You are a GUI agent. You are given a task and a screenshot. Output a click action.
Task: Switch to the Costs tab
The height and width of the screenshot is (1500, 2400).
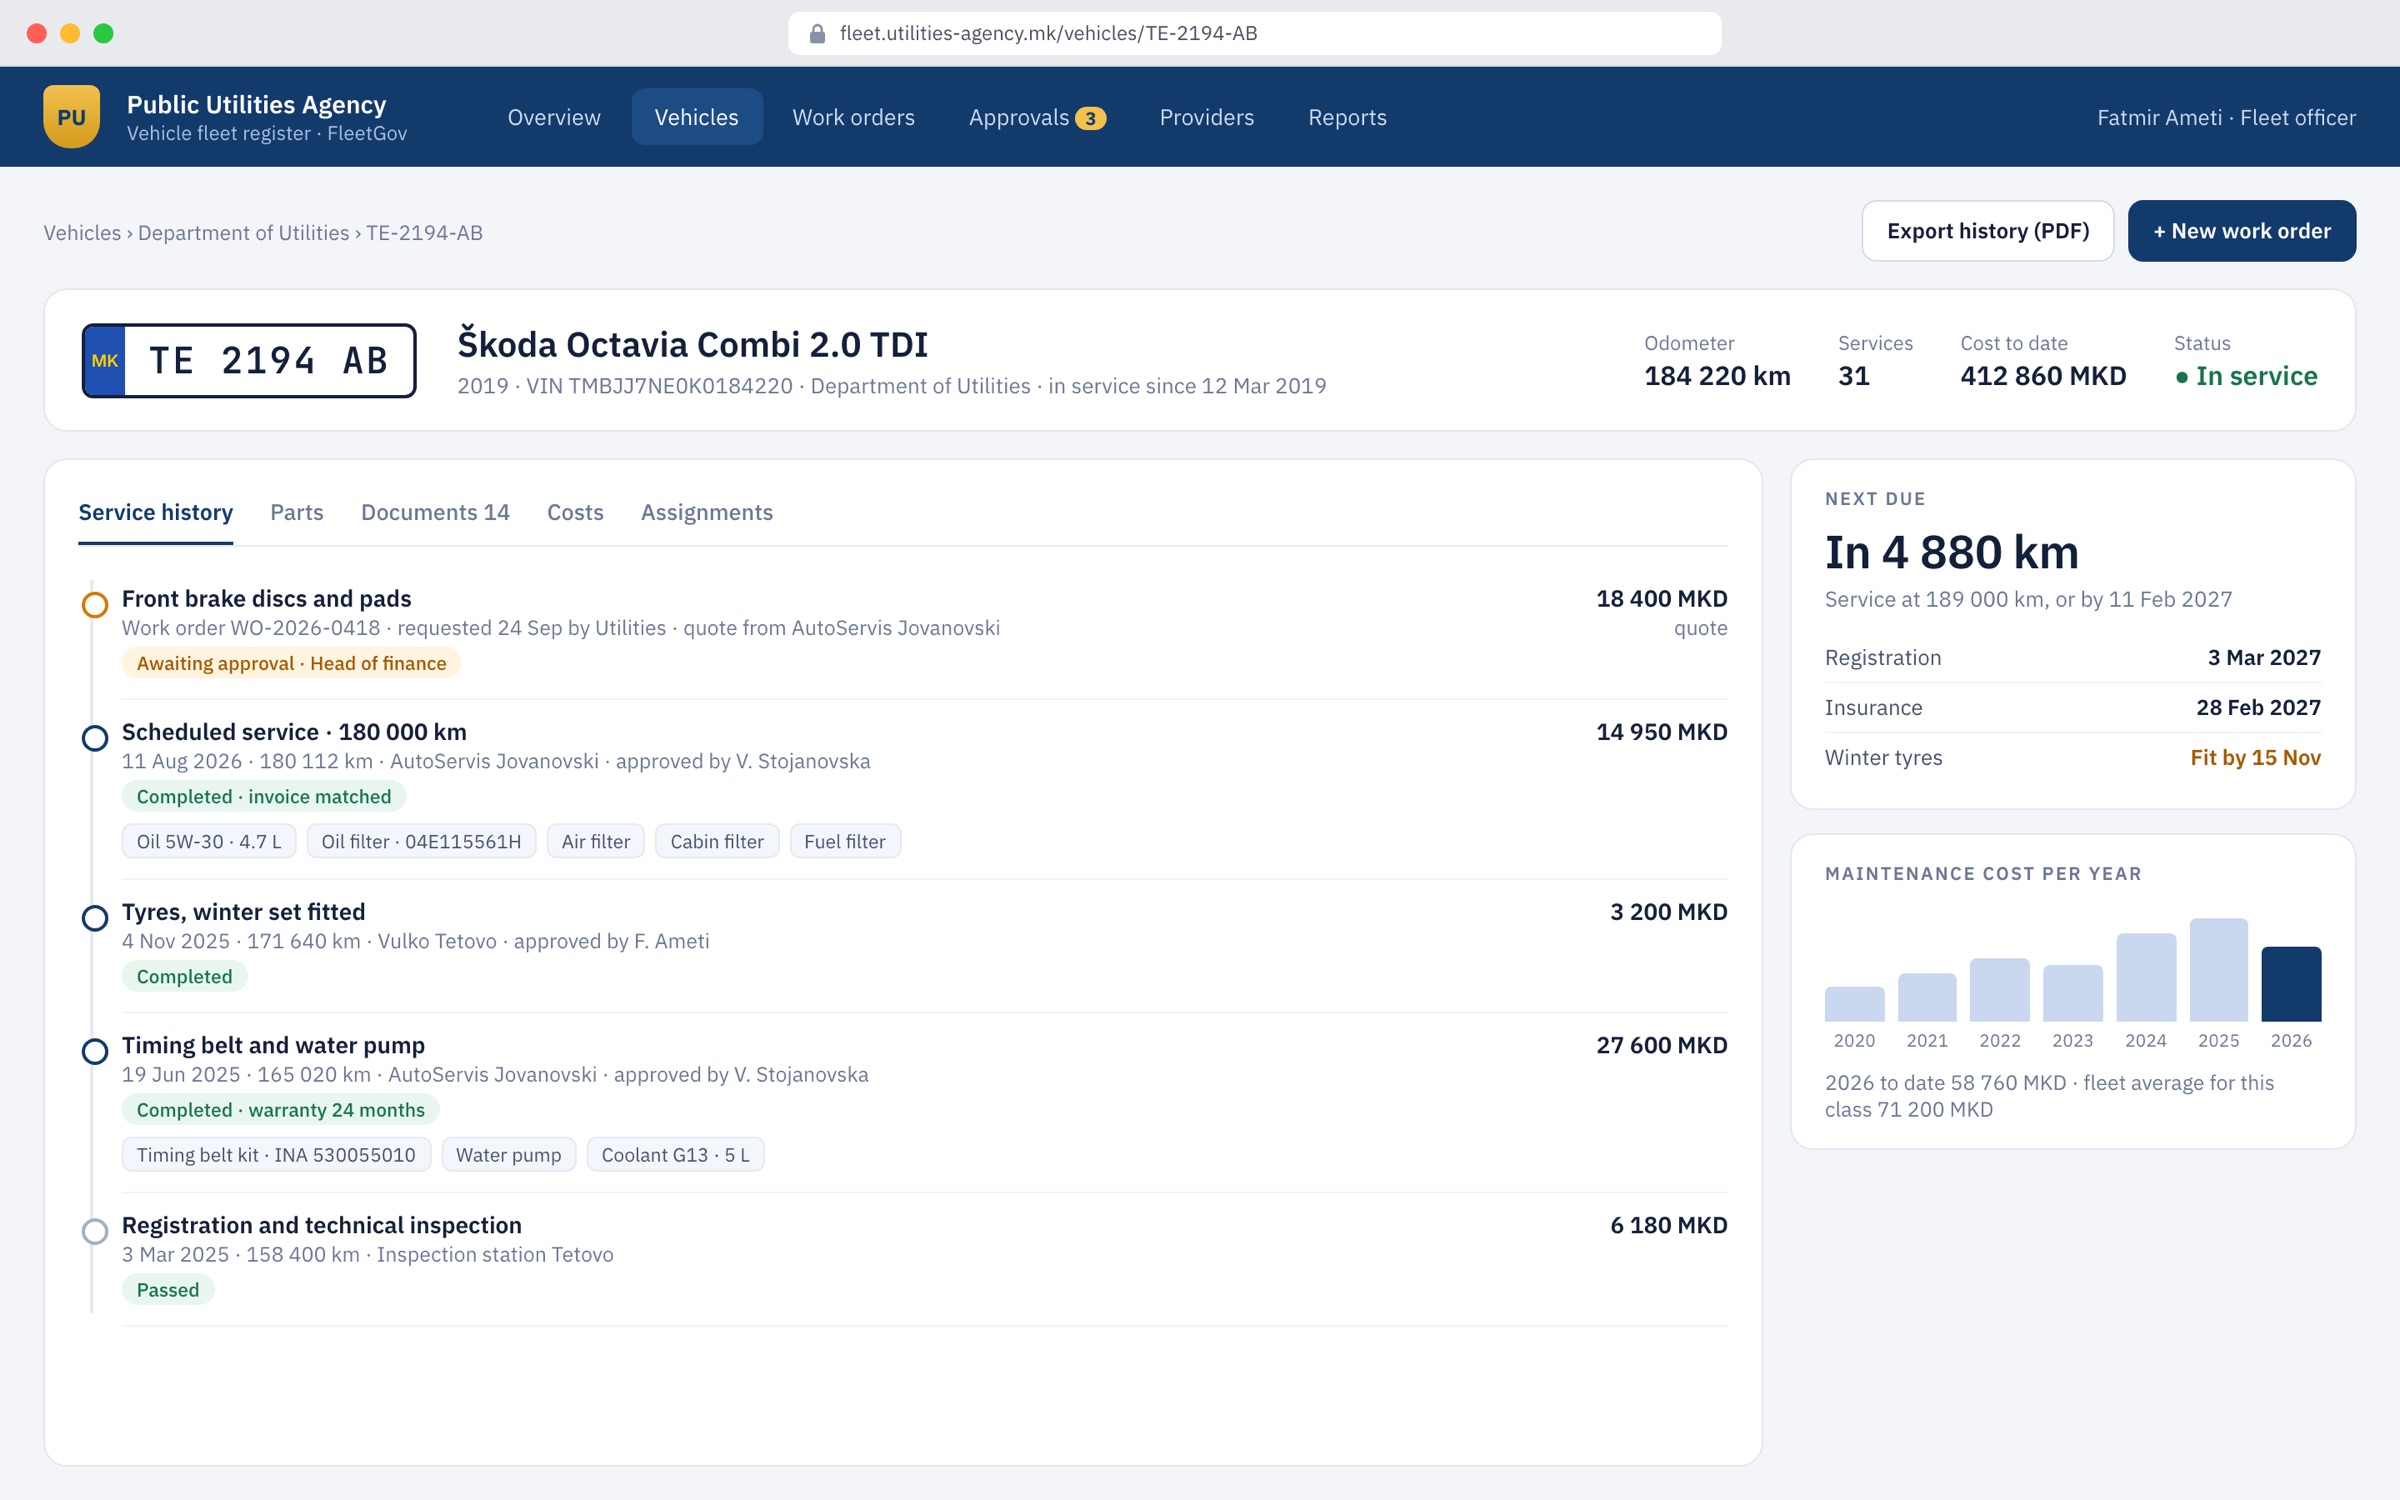pyautogui.click(x=575, y=512)
